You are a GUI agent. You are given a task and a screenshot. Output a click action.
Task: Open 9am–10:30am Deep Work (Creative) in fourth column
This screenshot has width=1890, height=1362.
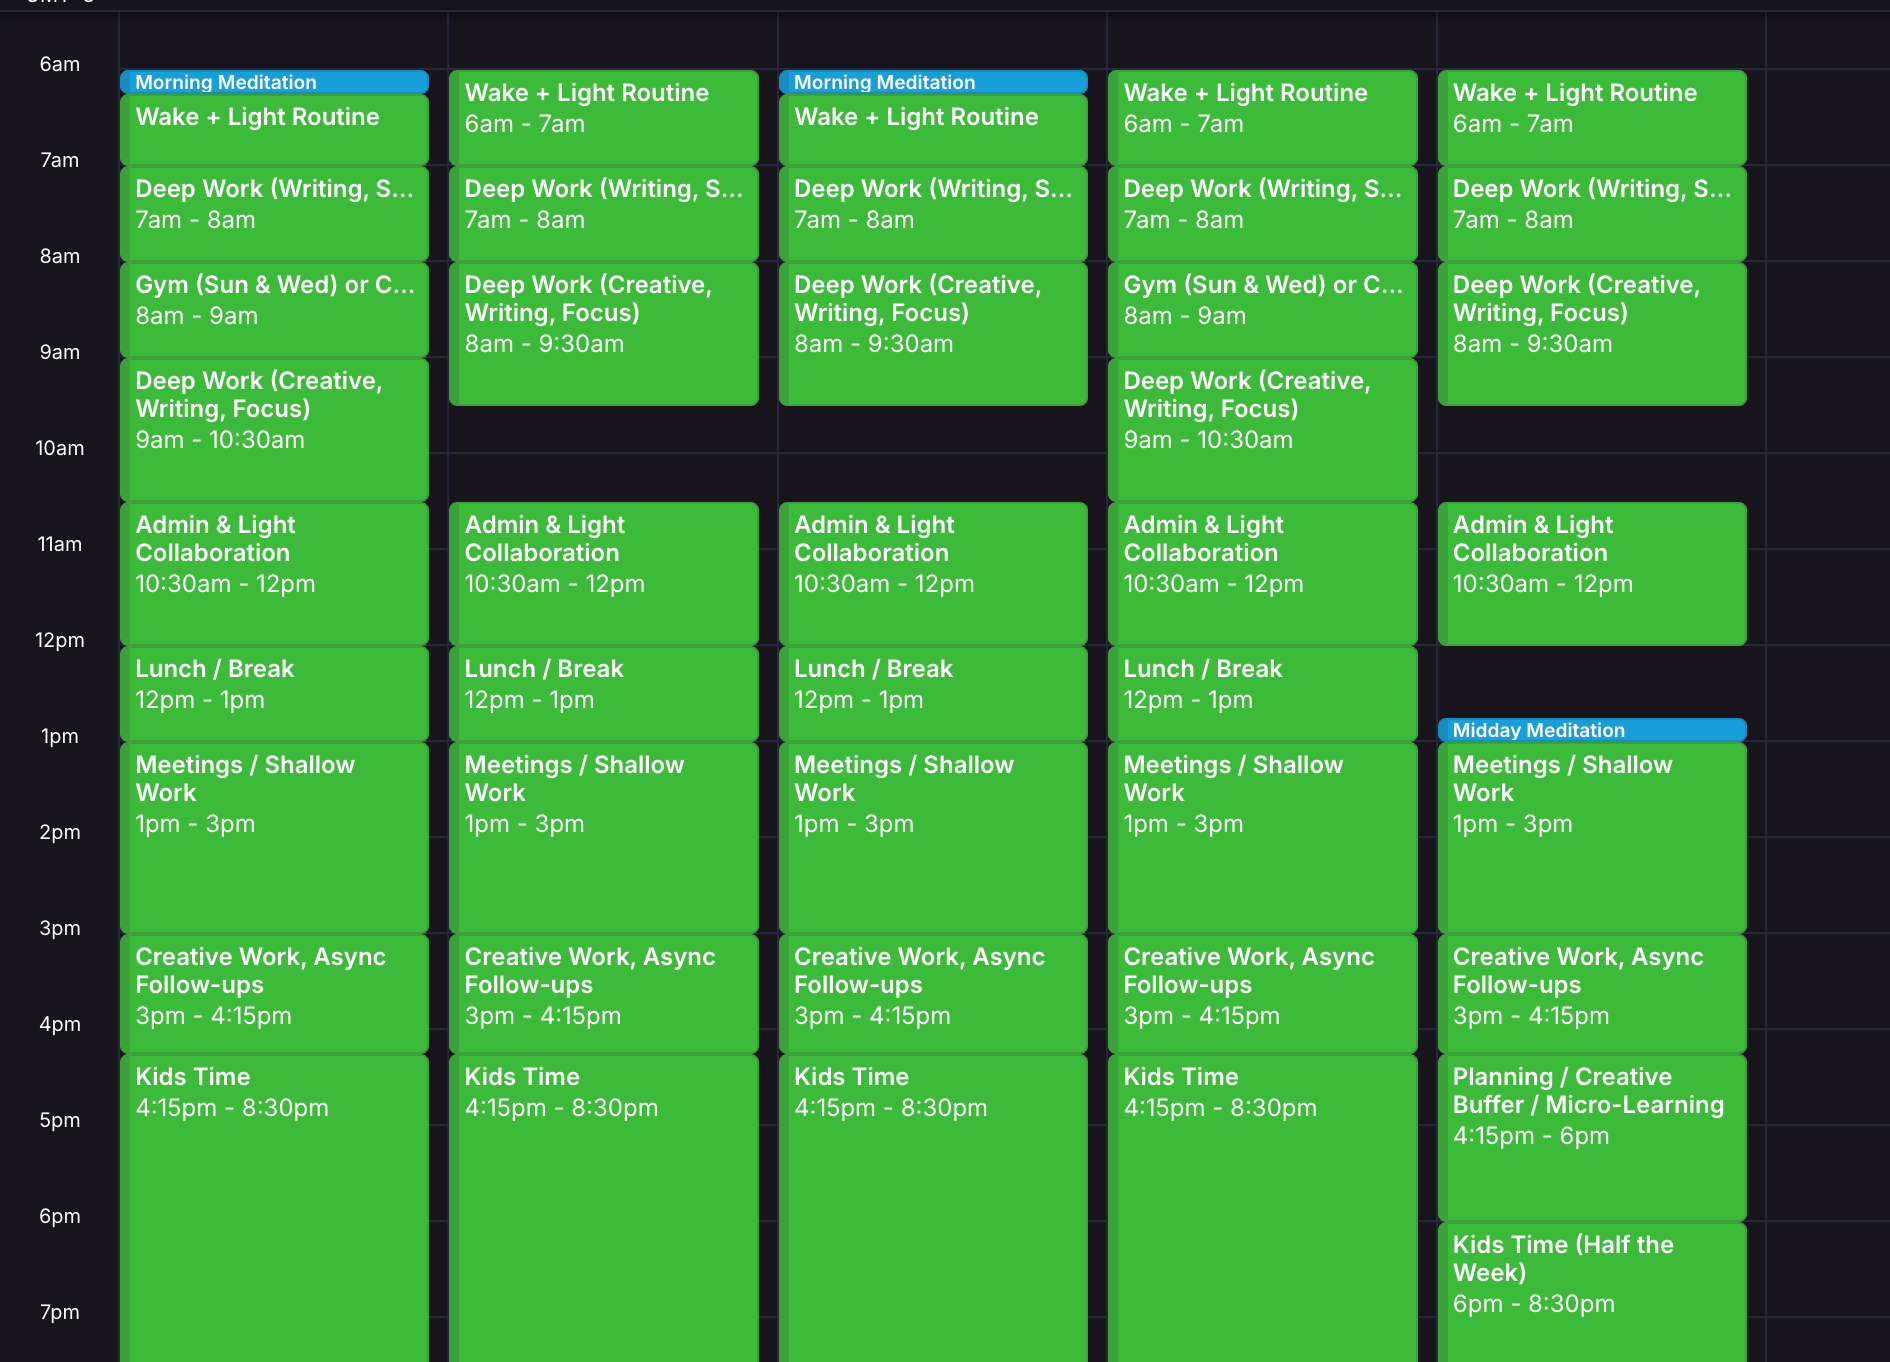pos(1263,429)
